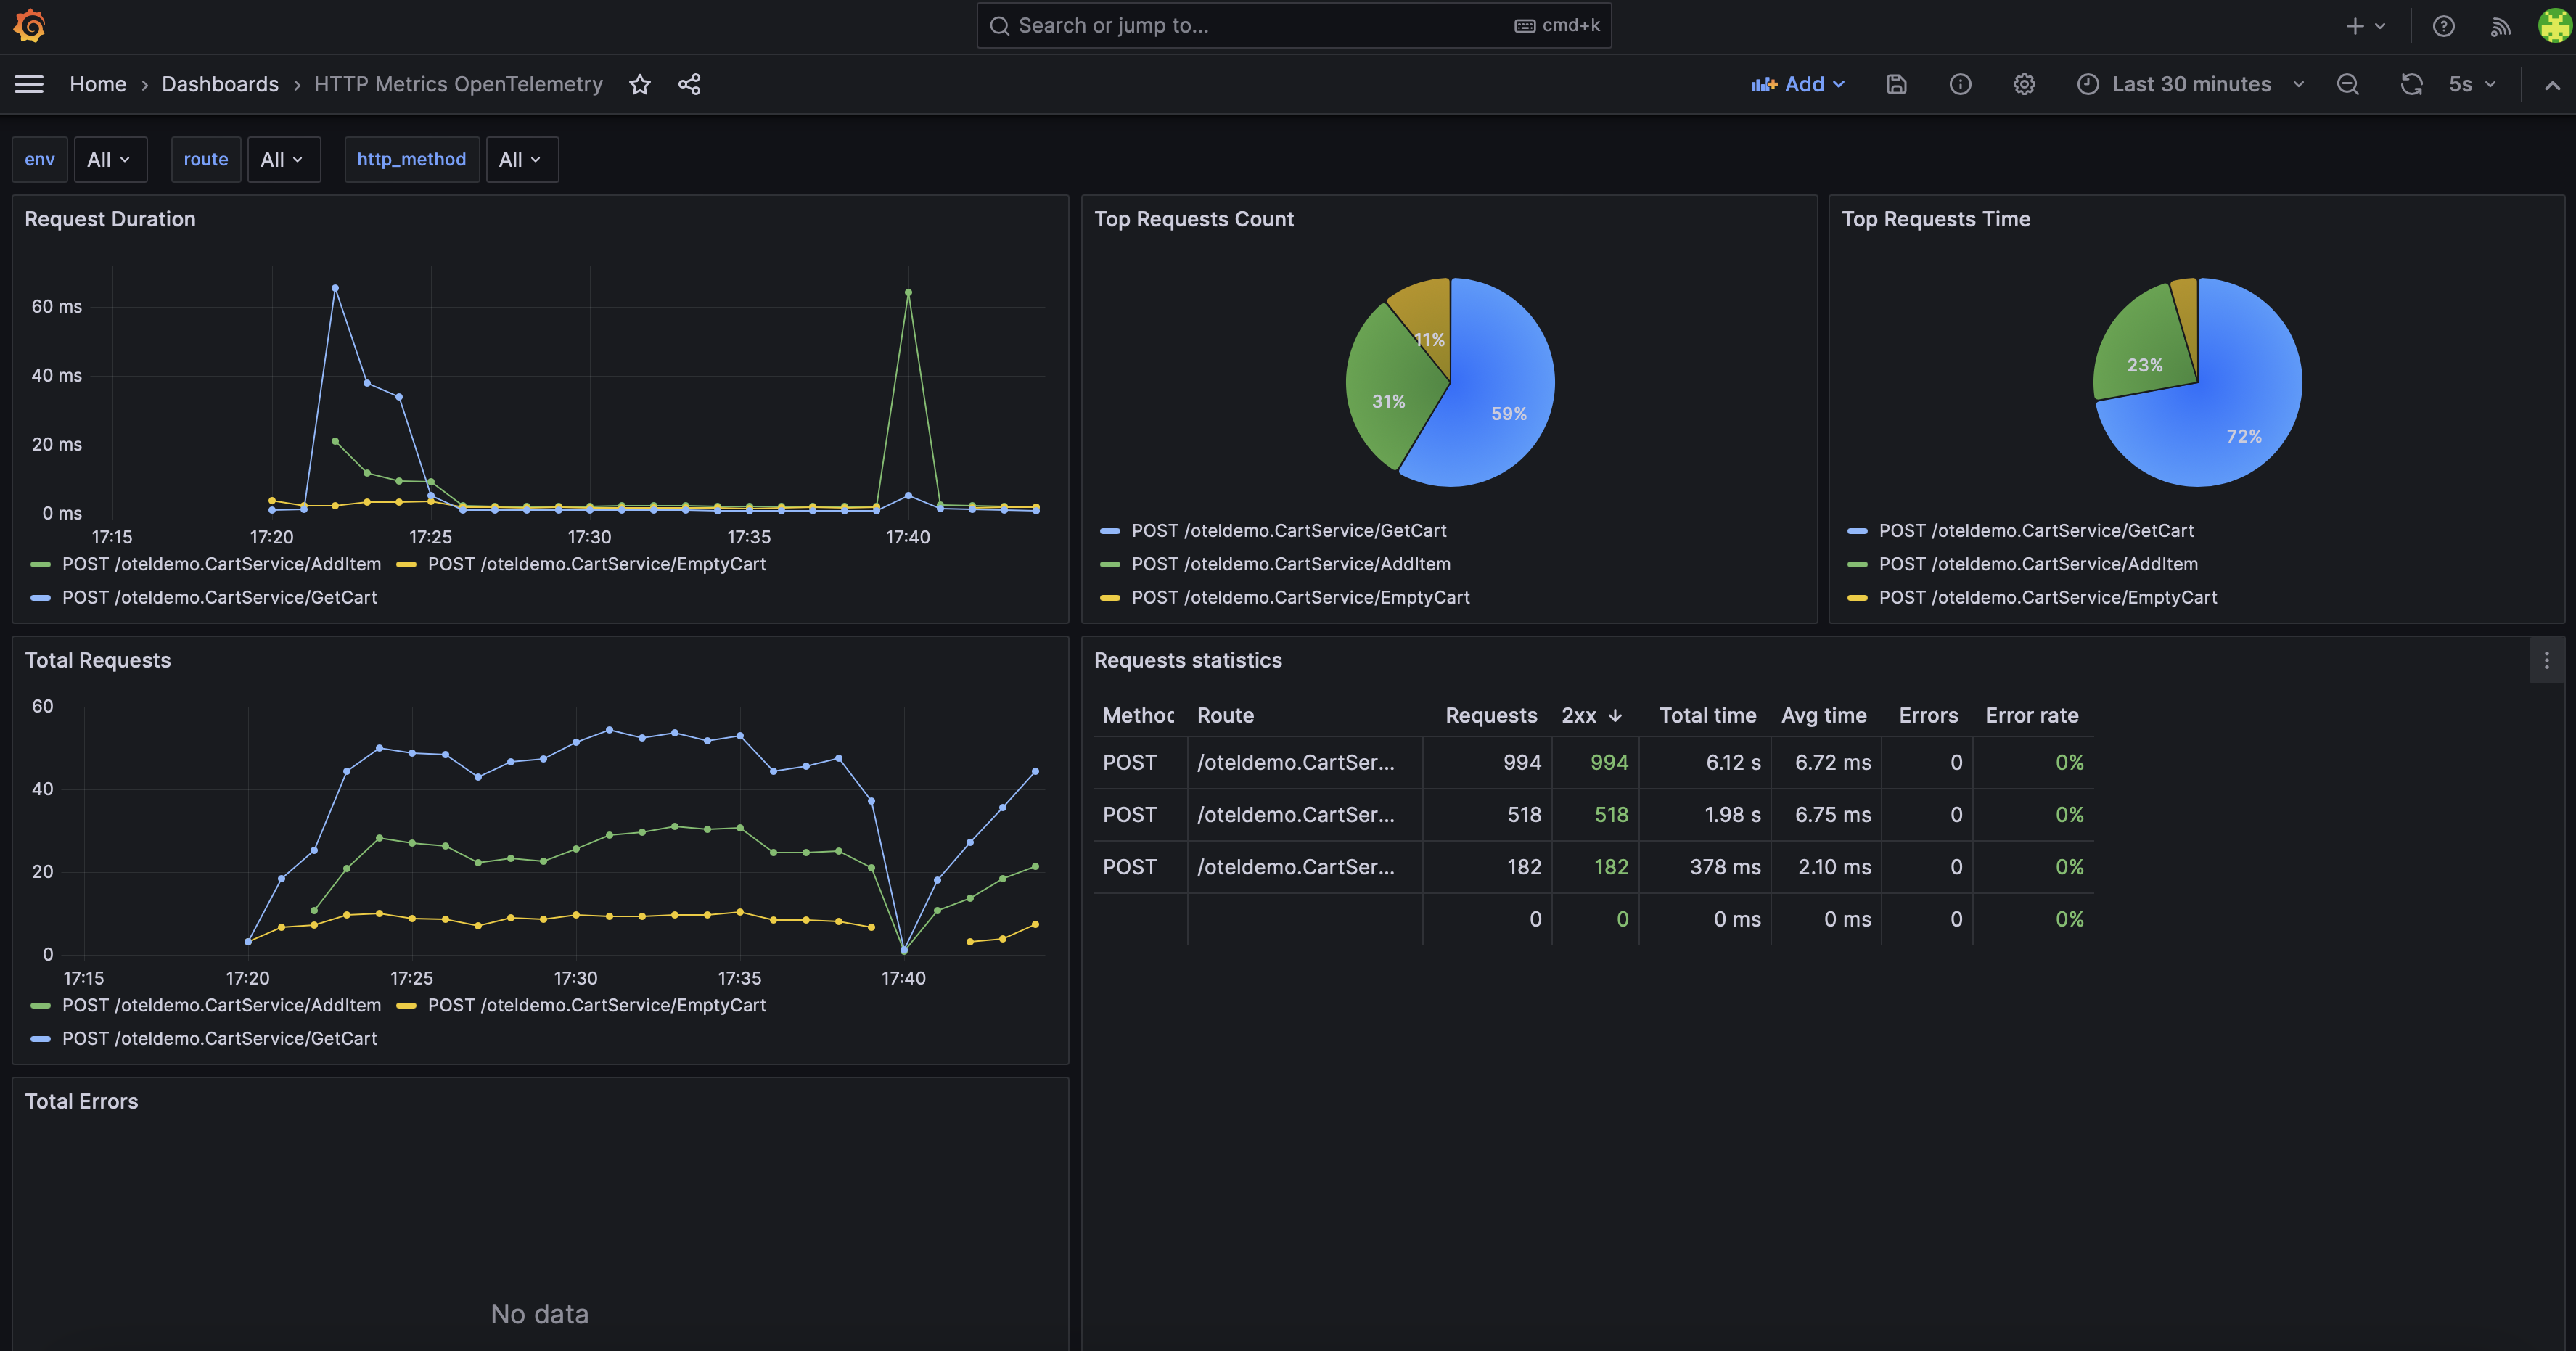The width and height of the screenshot is (2576, 1351).
Task: Click the http_method variable label
Action: (x=411, y=160)
